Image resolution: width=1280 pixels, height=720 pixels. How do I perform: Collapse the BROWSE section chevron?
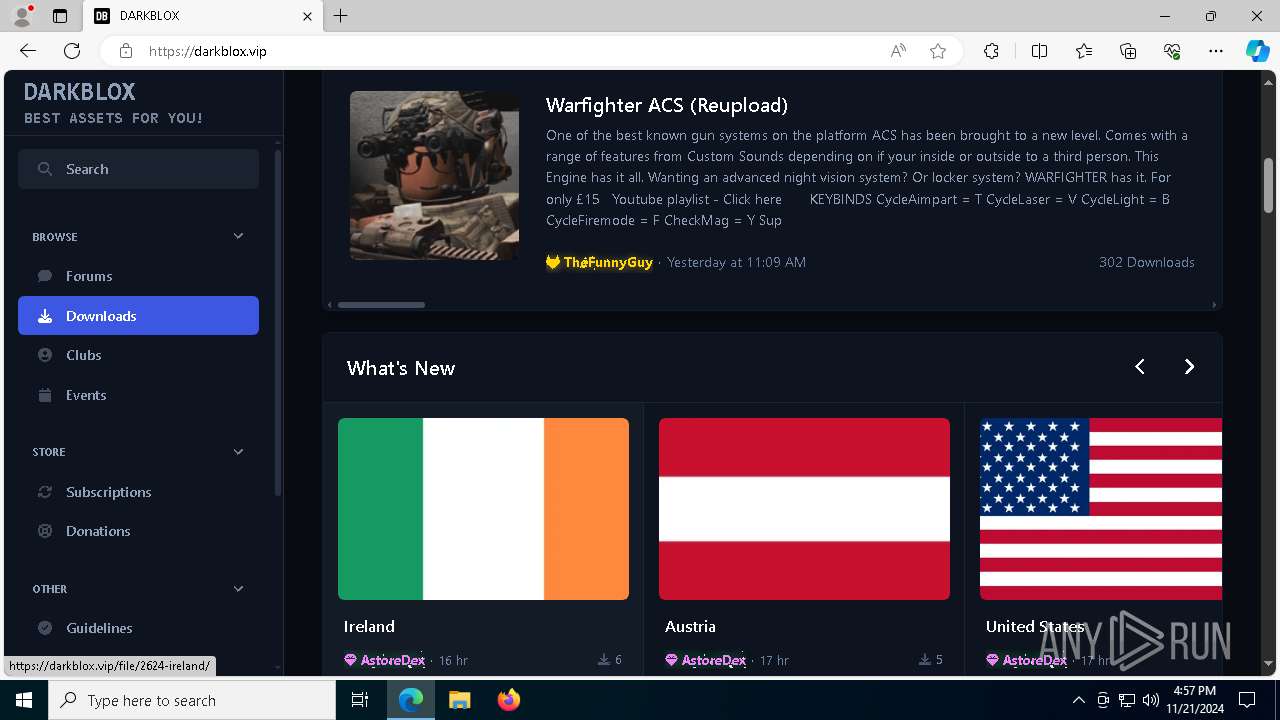(238, 236)
